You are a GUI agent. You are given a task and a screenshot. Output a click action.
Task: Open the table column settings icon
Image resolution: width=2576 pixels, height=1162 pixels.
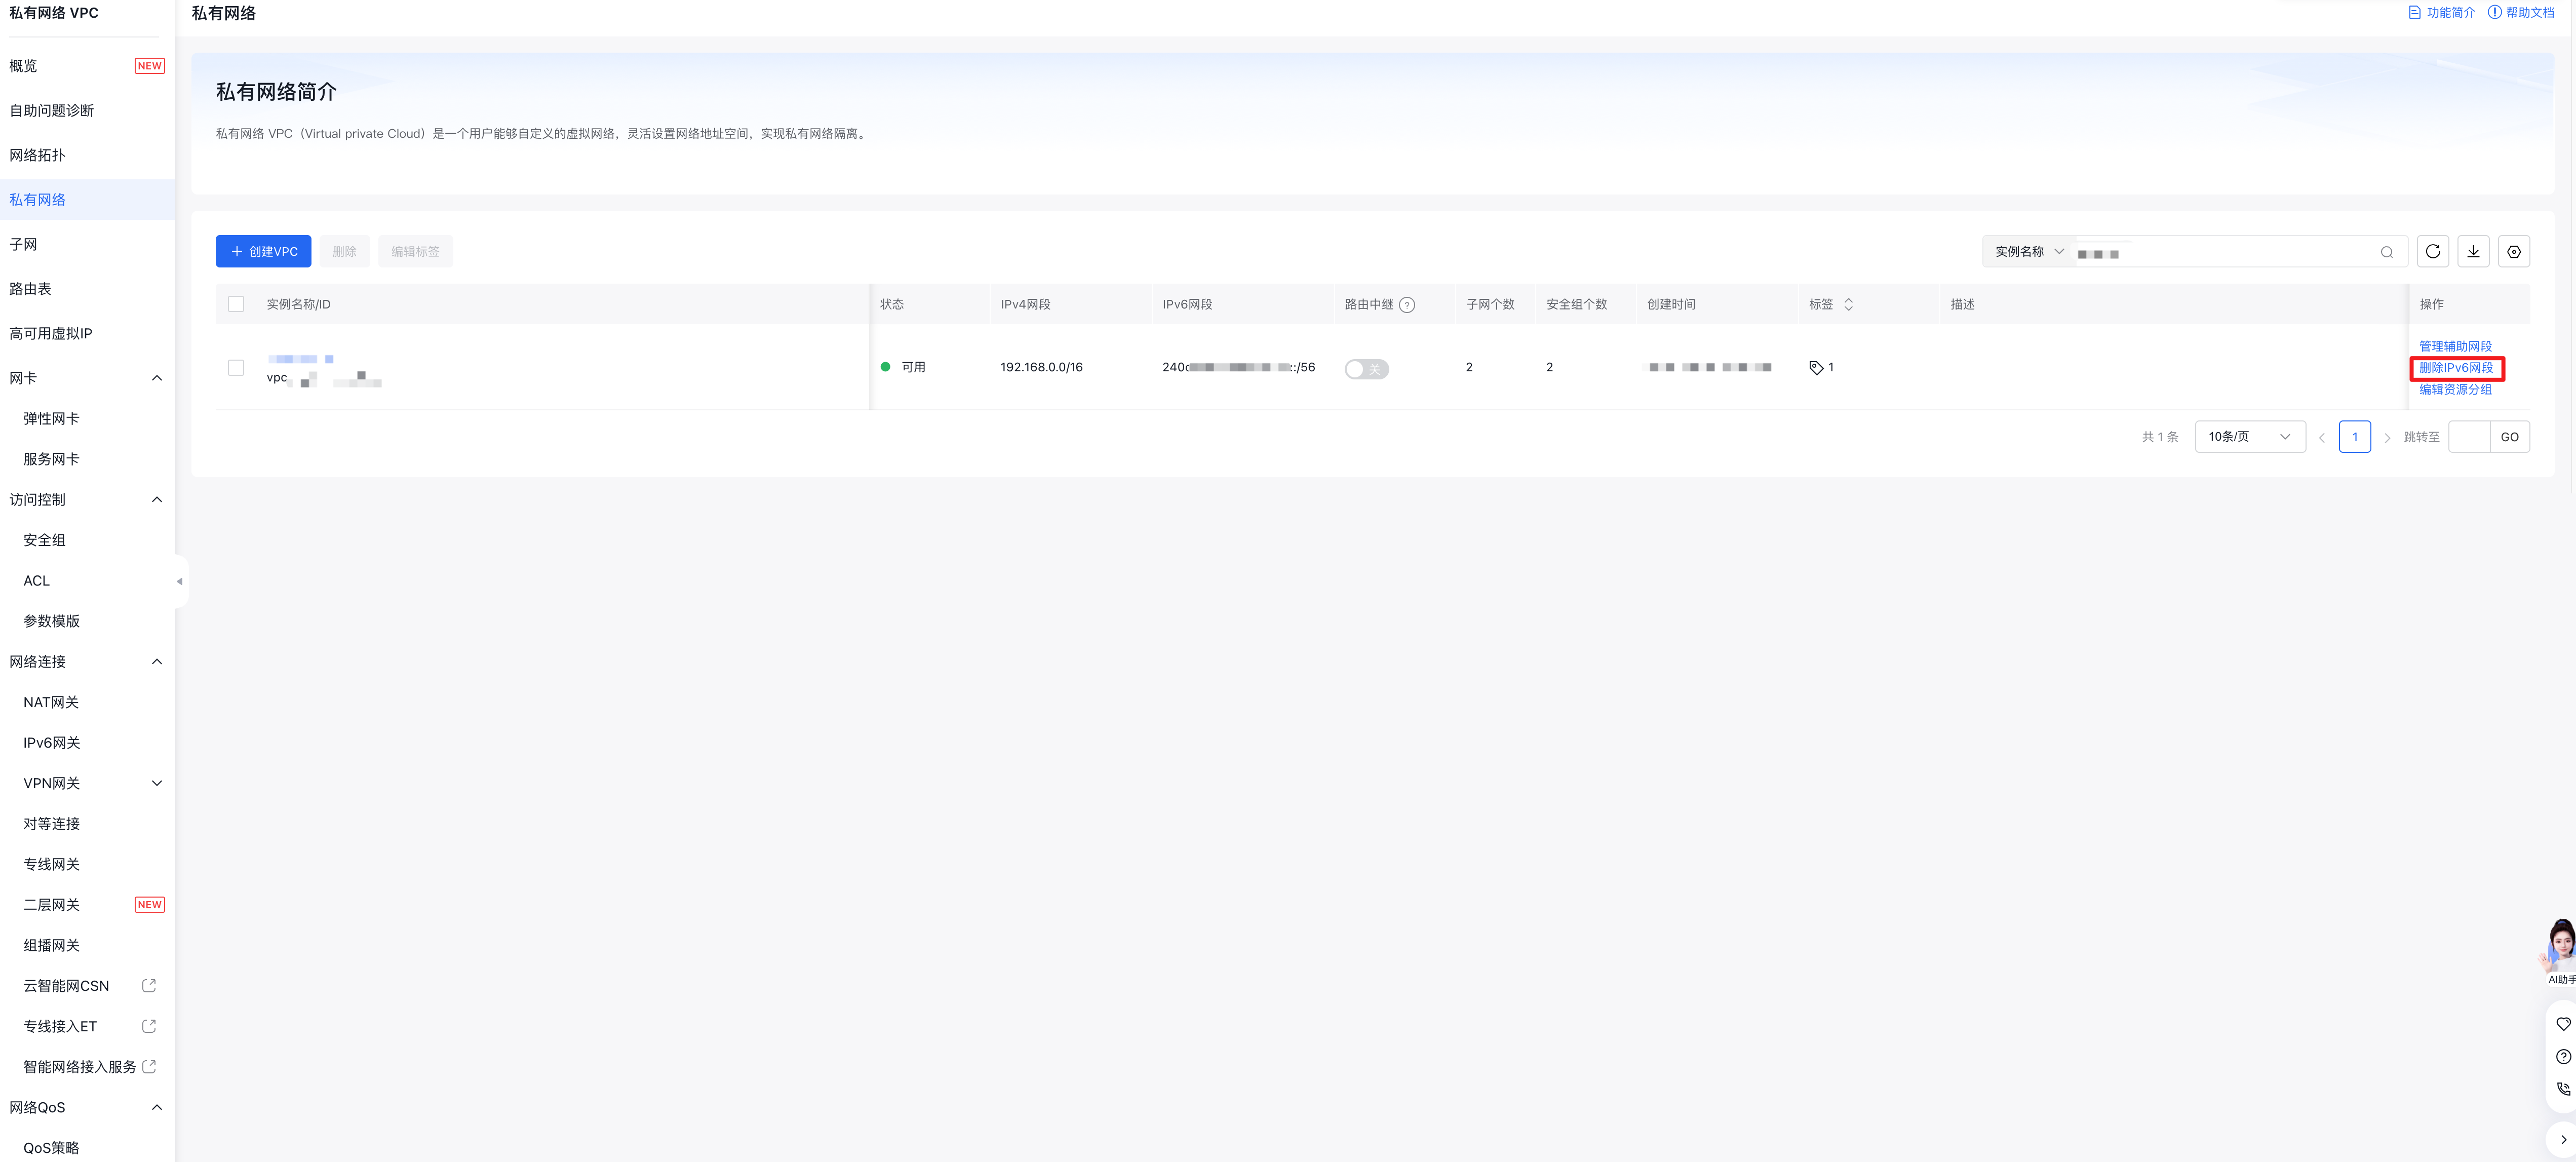2513,251
